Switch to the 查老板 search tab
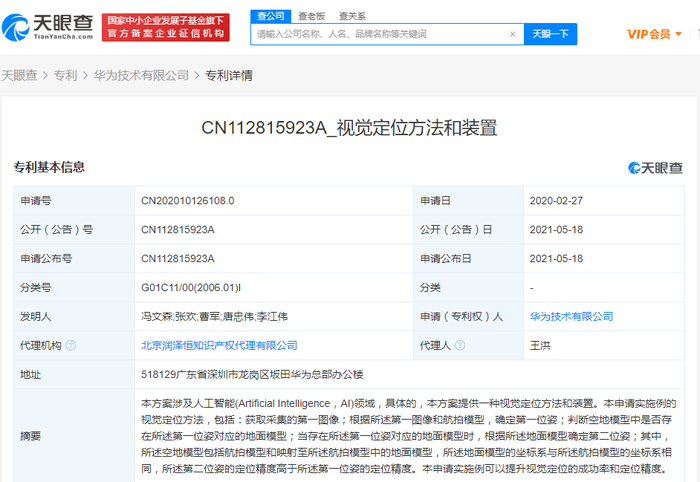The image size is (700, 482). coord(311,16)
